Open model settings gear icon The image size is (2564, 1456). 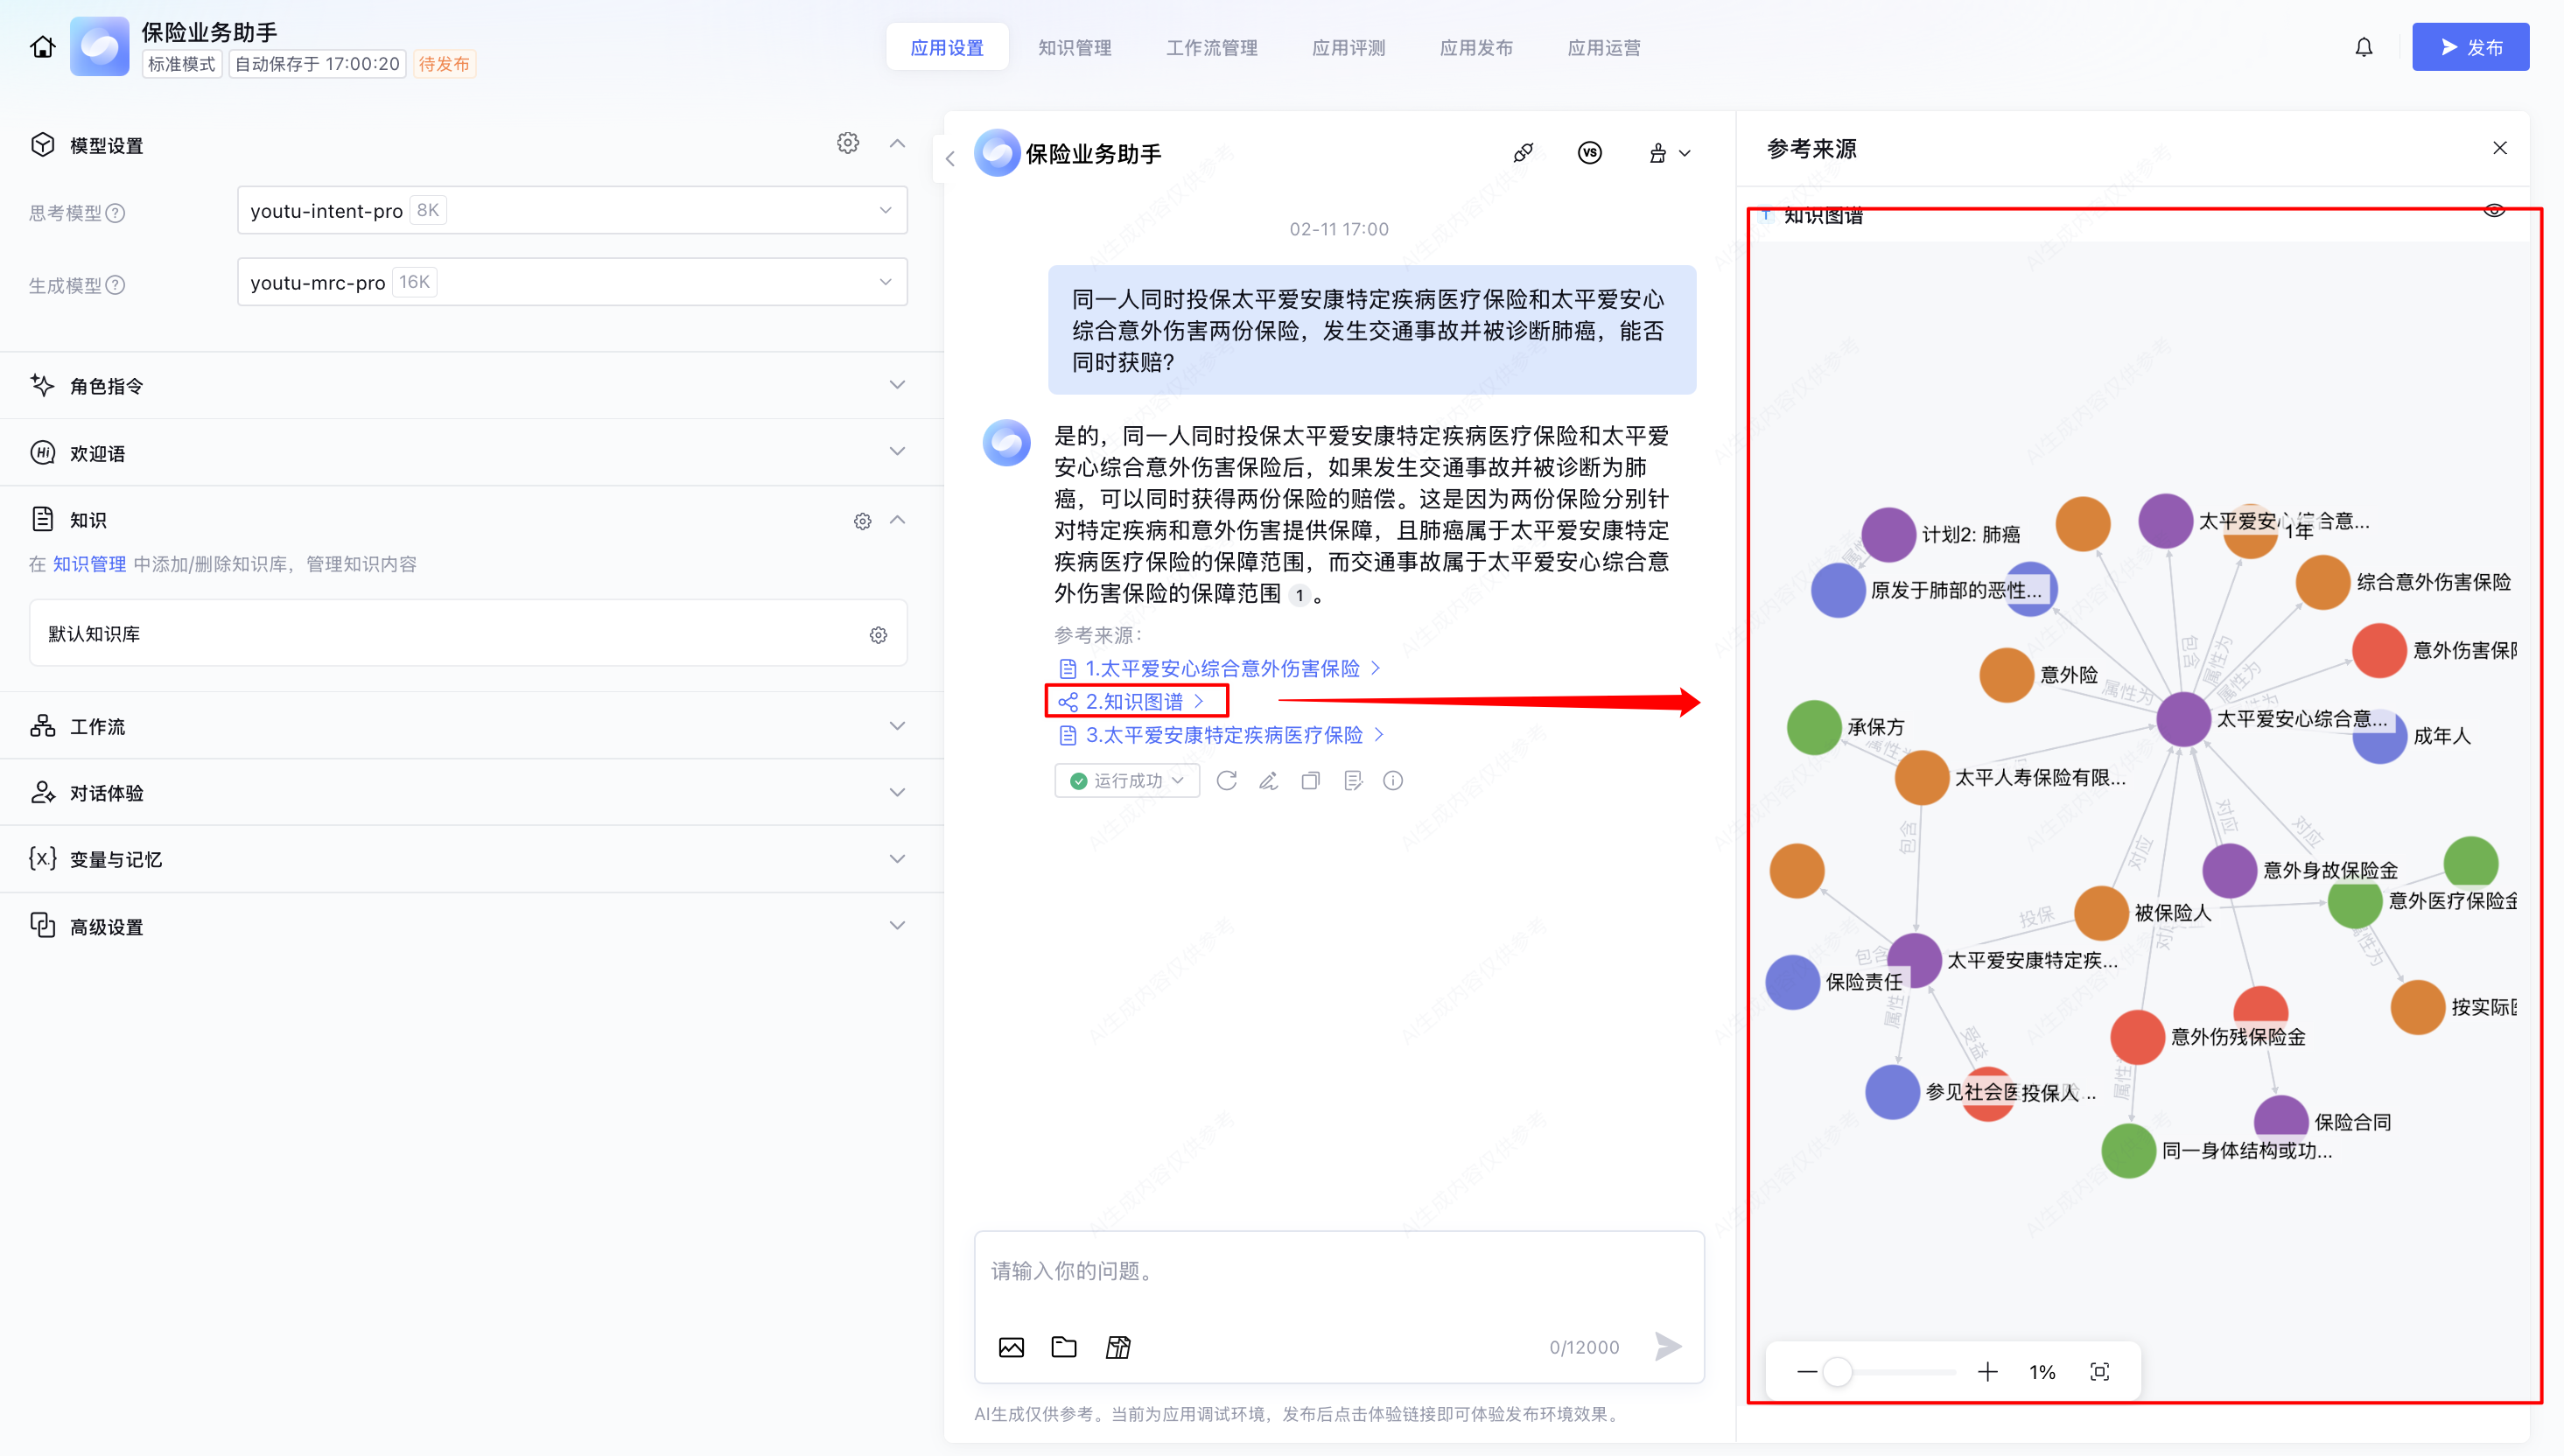847,143
